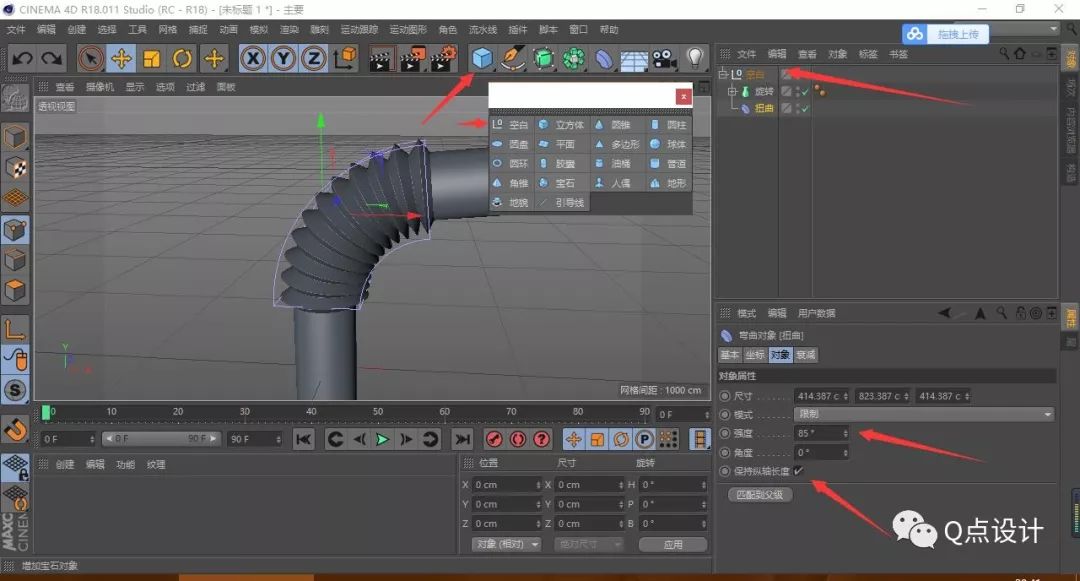
Task: Select the Move tool in the toolbar
Action: 120,59
